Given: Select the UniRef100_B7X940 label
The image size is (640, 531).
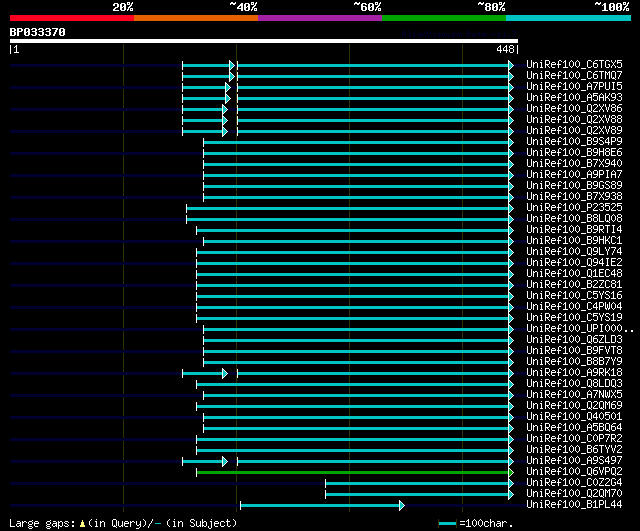Looking at the screenshot, I should tap(574, 164).
